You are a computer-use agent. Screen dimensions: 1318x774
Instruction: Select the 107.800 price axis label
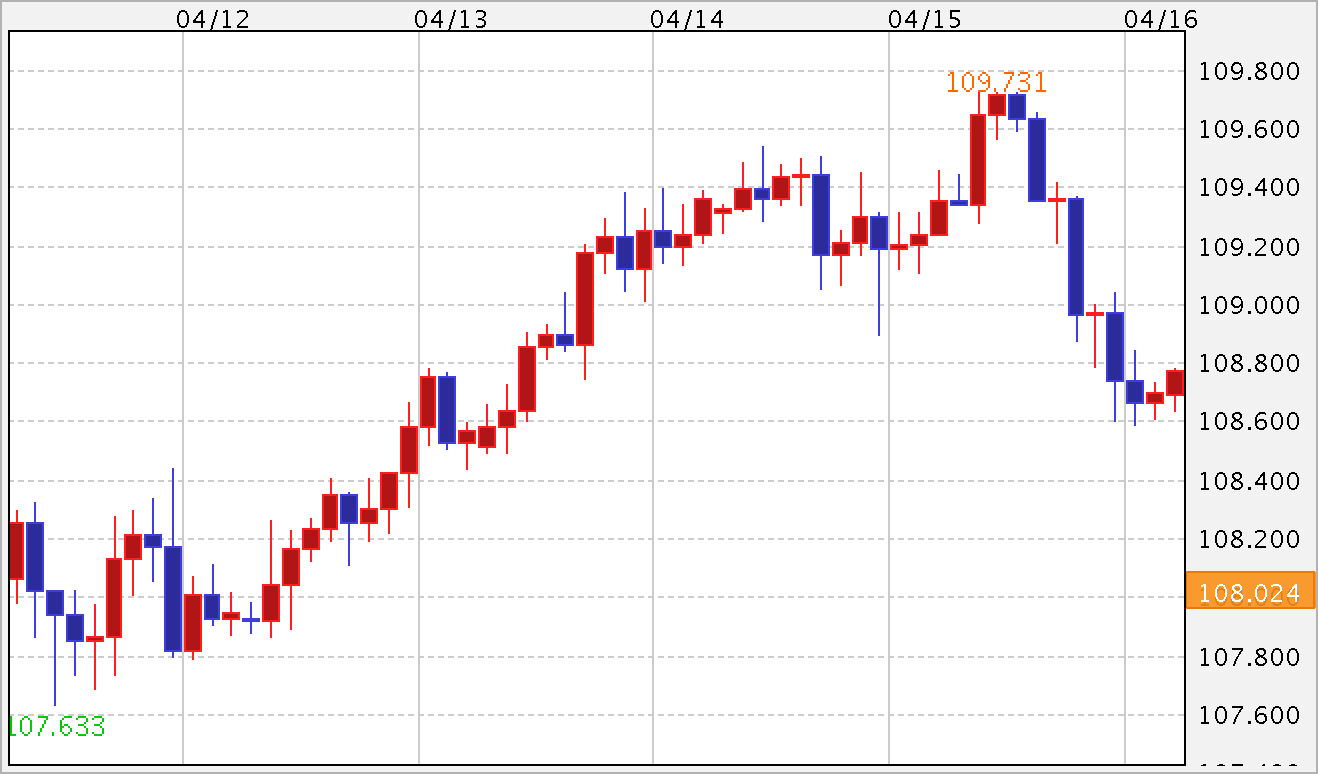pos(1249,657)
